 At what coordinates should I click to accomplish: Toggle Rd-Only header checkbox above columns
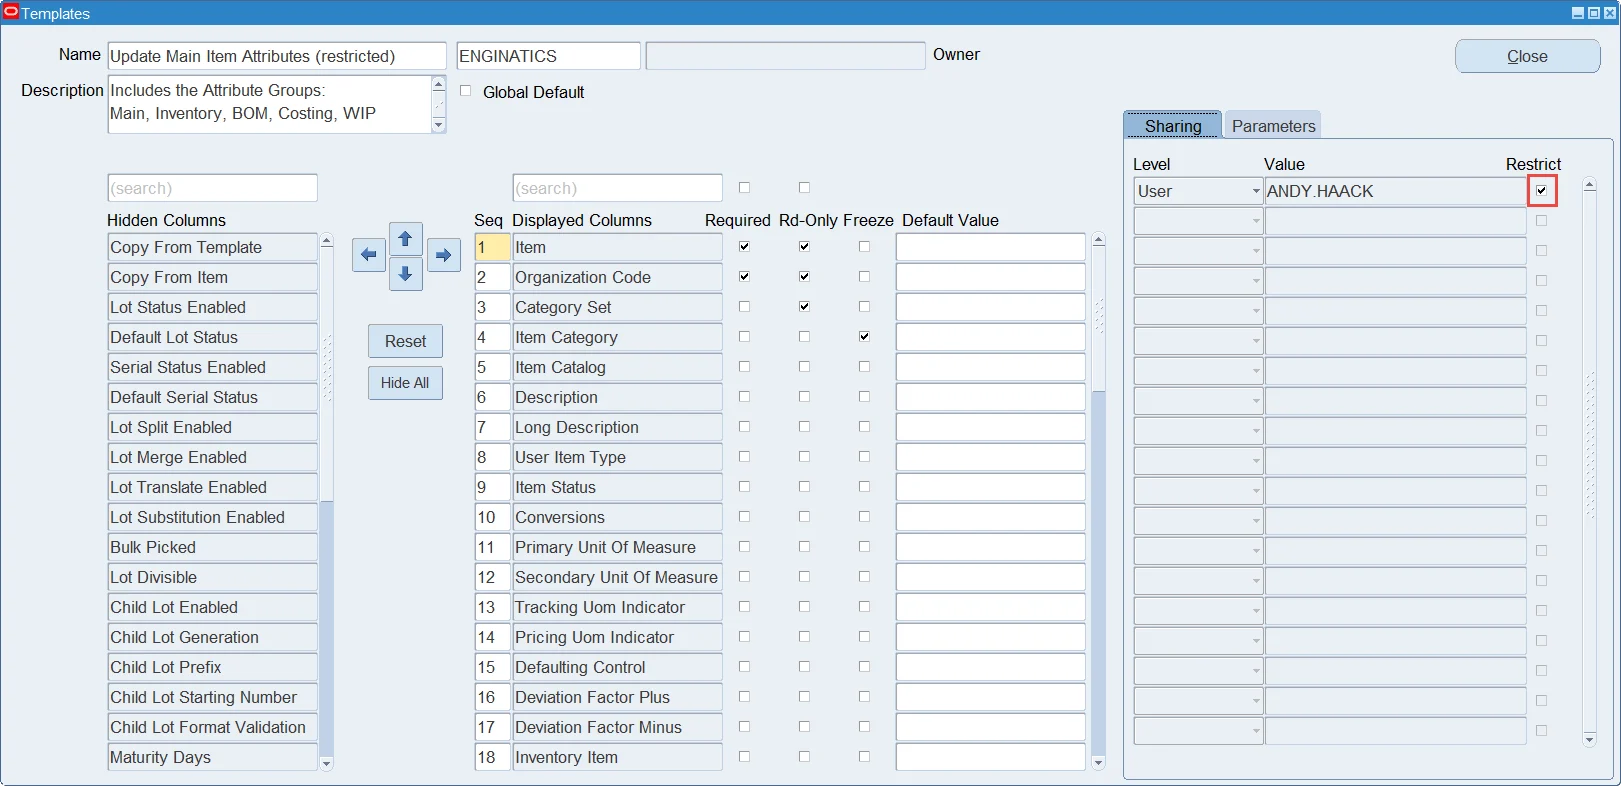(804, 187)
